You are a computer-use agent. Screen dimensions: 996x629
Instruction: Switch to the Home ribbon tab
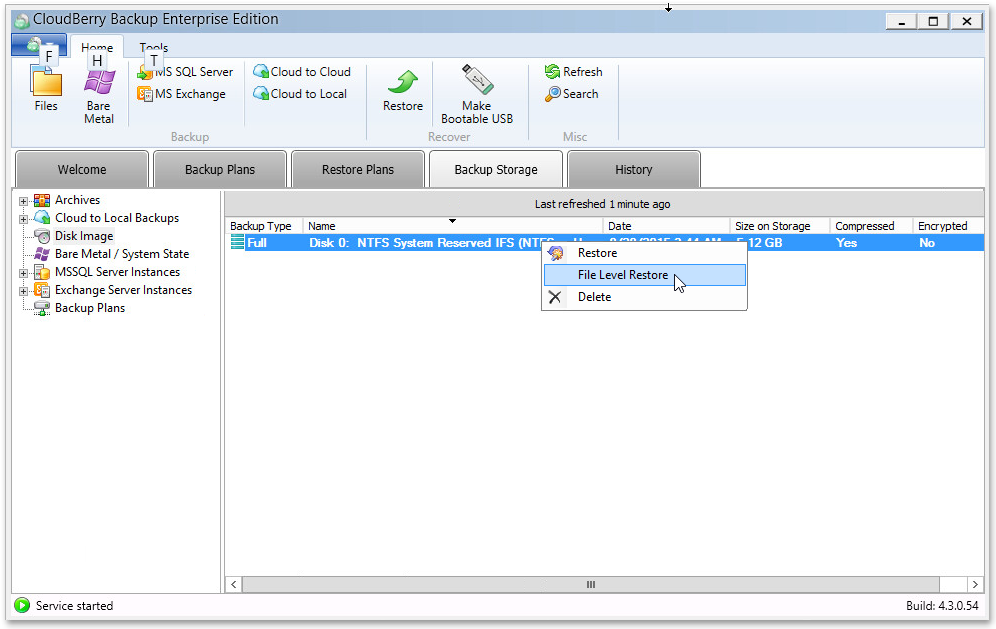(x=97, y=47)
